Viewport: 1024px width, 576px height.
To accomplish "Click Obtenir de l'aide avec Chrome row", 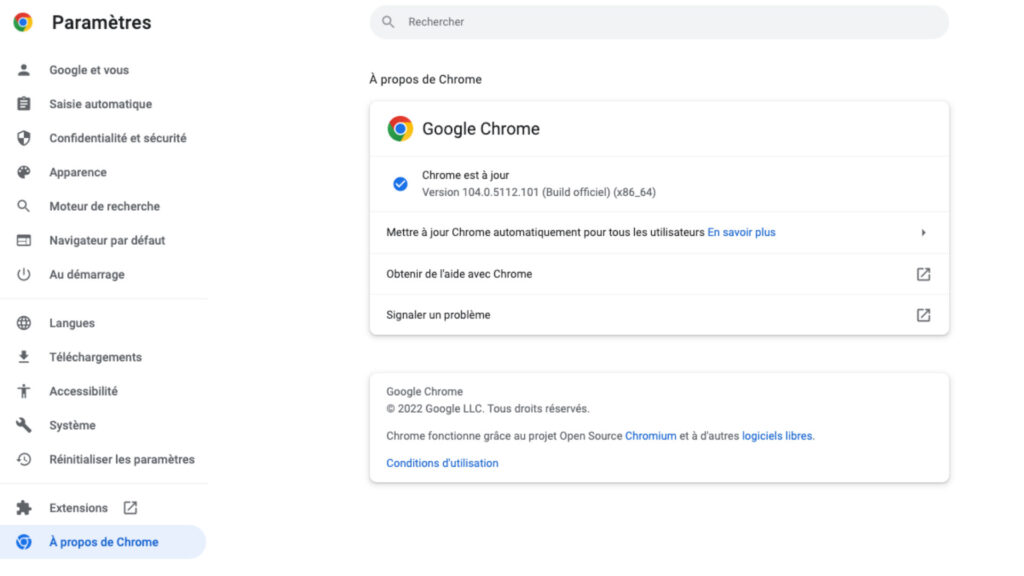I will point(659,274).
